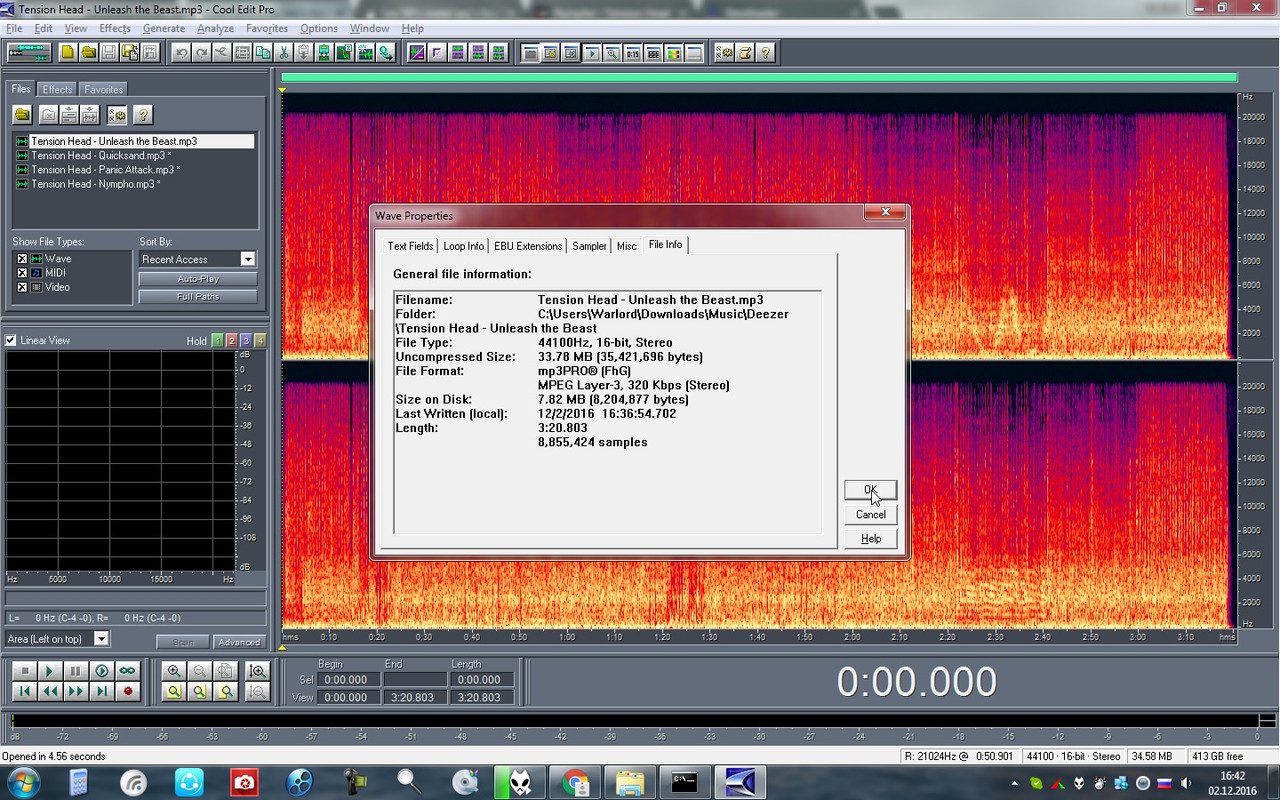Click Help in Wave Properties dialog
Screen dimensions: 1280x800
[x=871, y=538]
